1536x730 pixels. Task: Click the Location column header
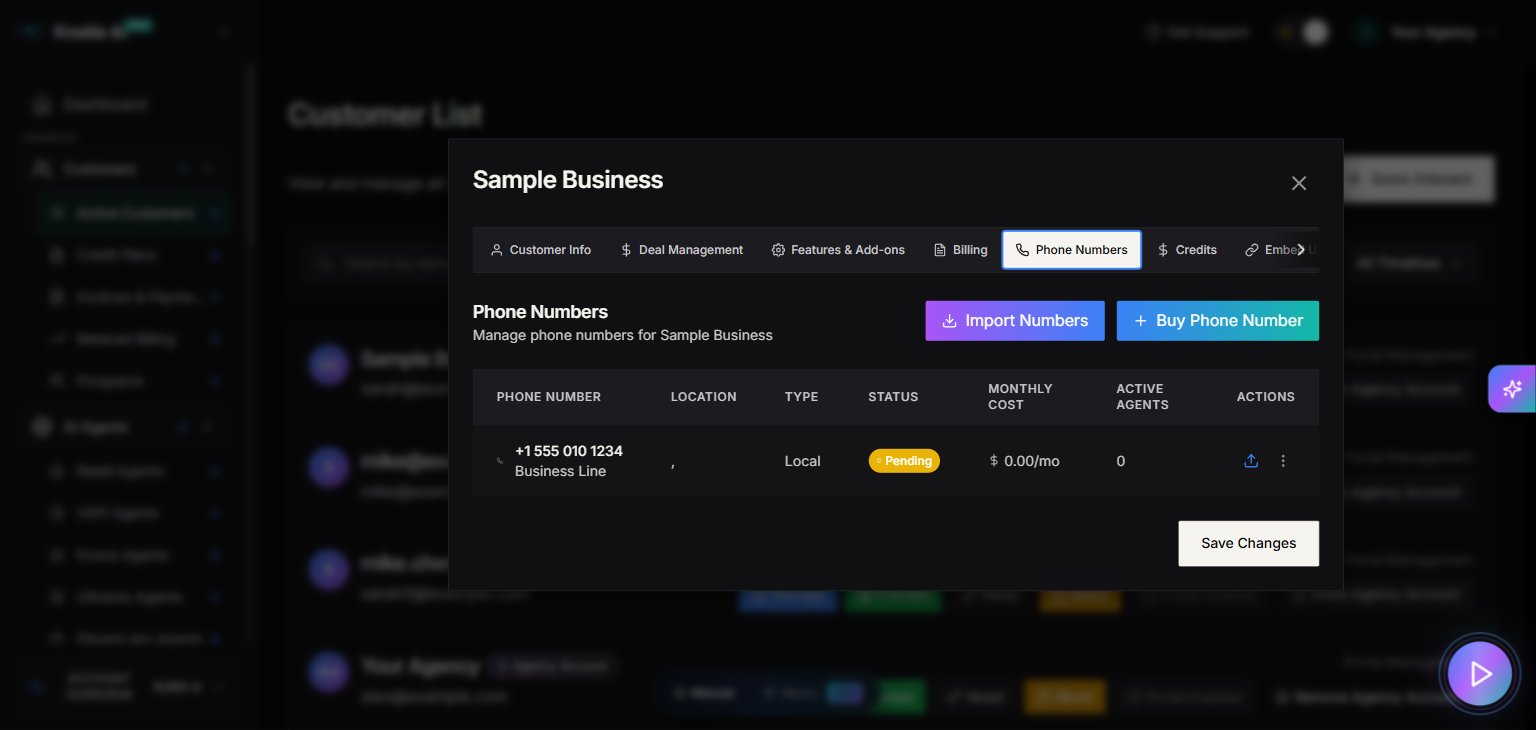tap(704, 397)
